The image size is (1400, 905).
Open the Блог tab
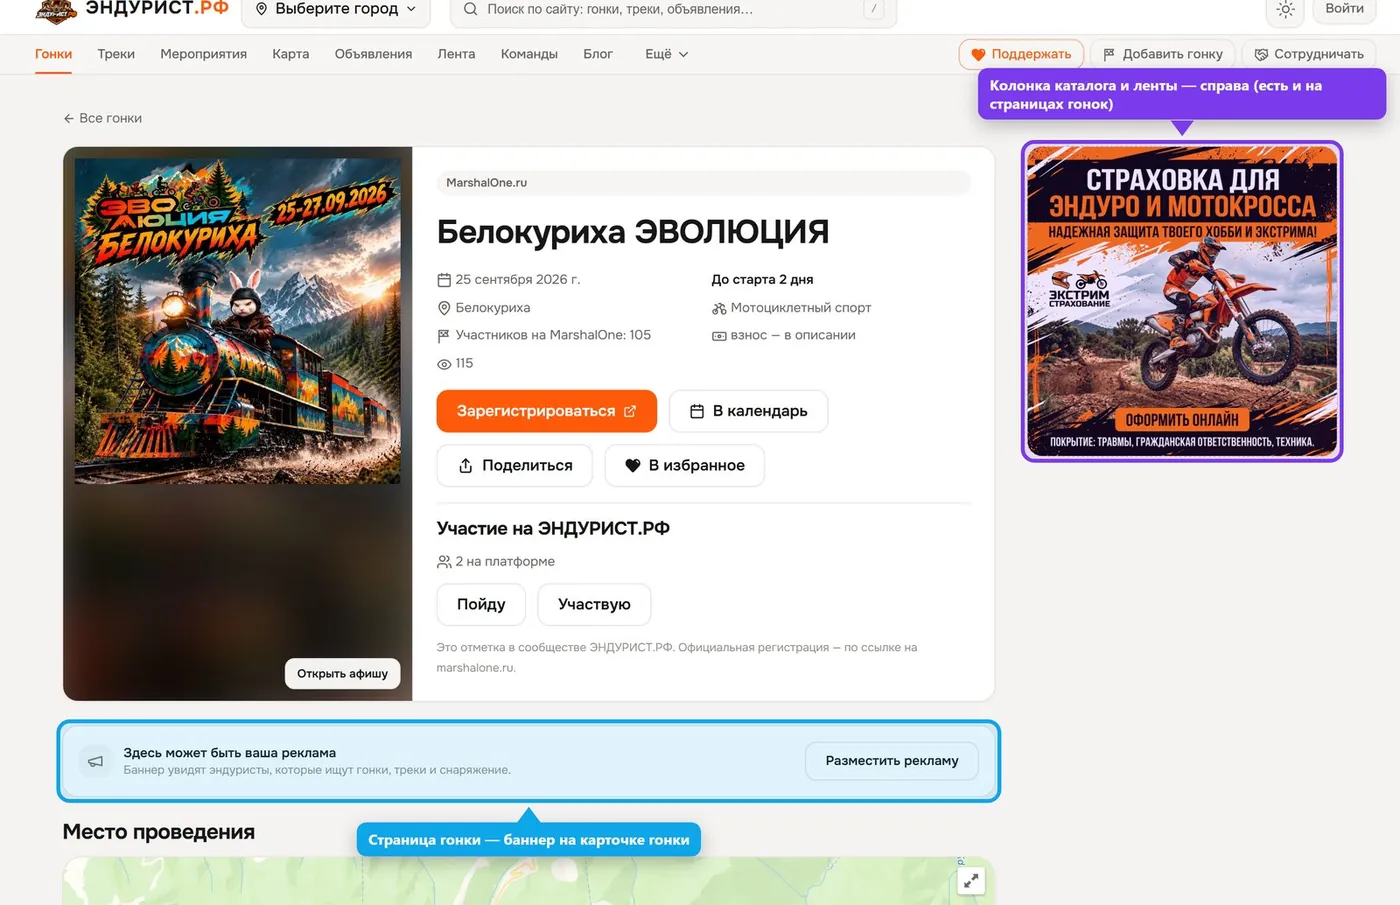coord(598,54)
